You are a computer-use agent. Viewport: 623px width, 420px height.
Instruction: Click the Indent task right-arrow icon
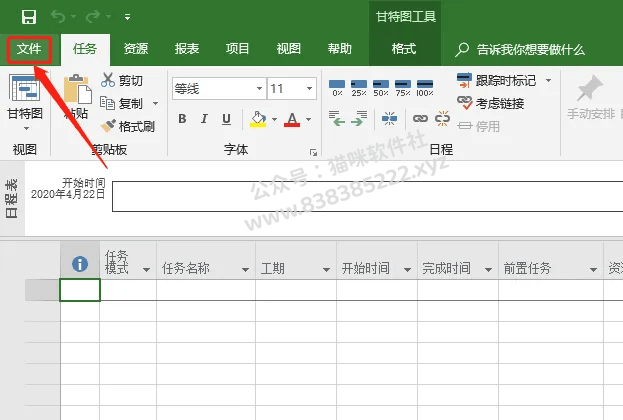coord(359,118)
